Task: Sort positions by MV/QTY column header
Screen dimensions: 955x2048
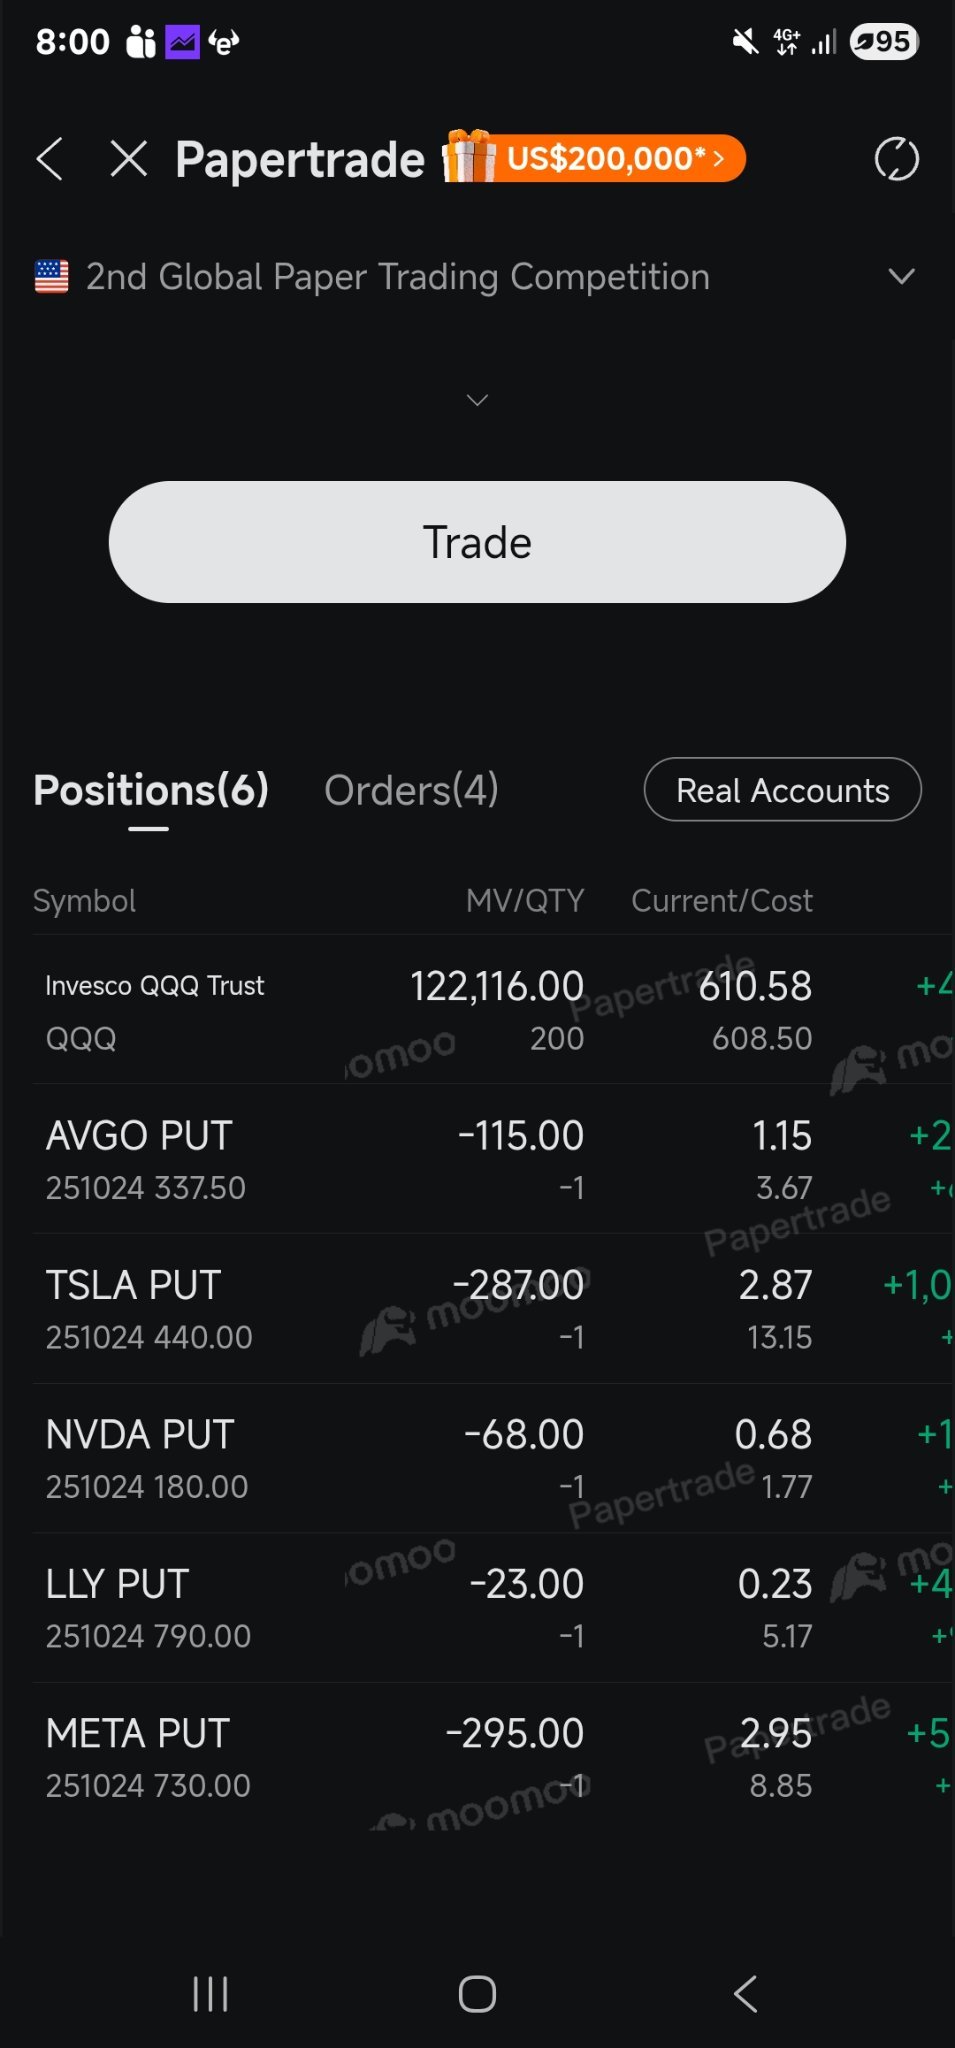Action: (x=525, y=901)
